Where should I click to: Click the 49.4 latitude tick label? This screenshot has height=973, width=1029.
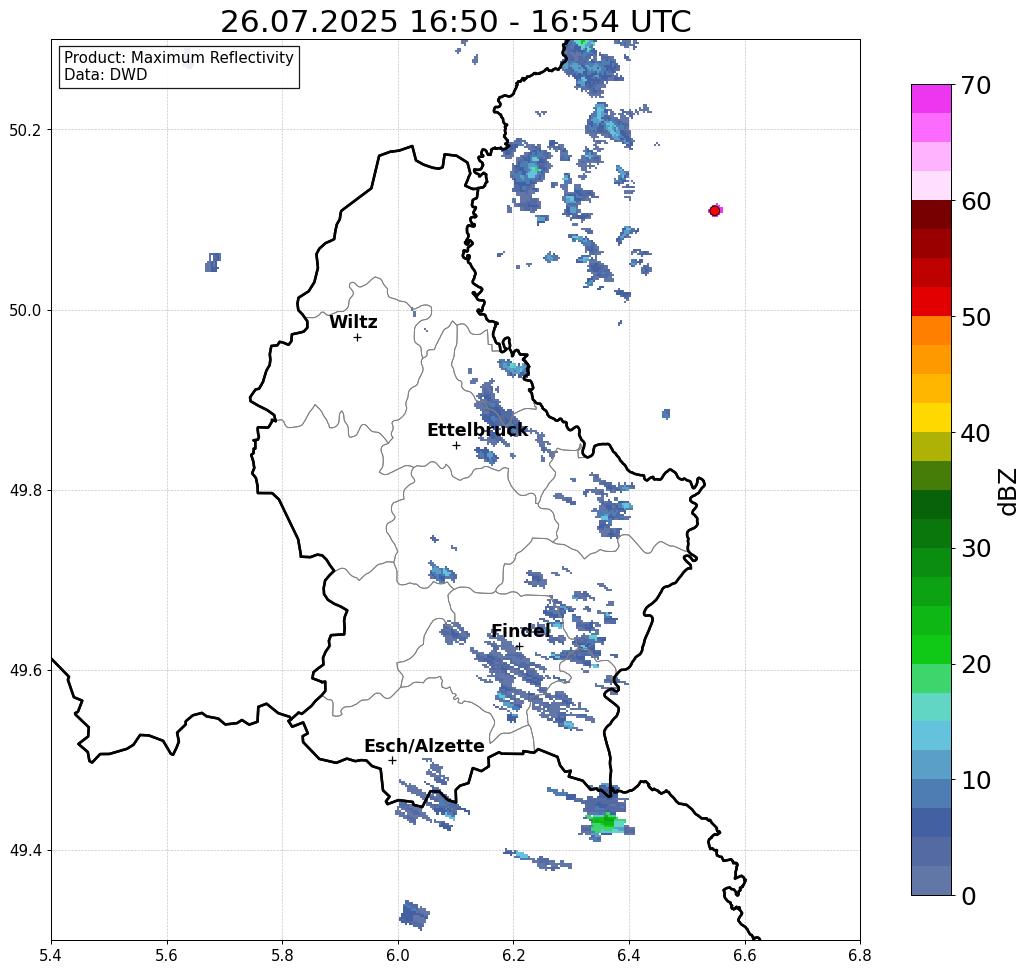25,851
